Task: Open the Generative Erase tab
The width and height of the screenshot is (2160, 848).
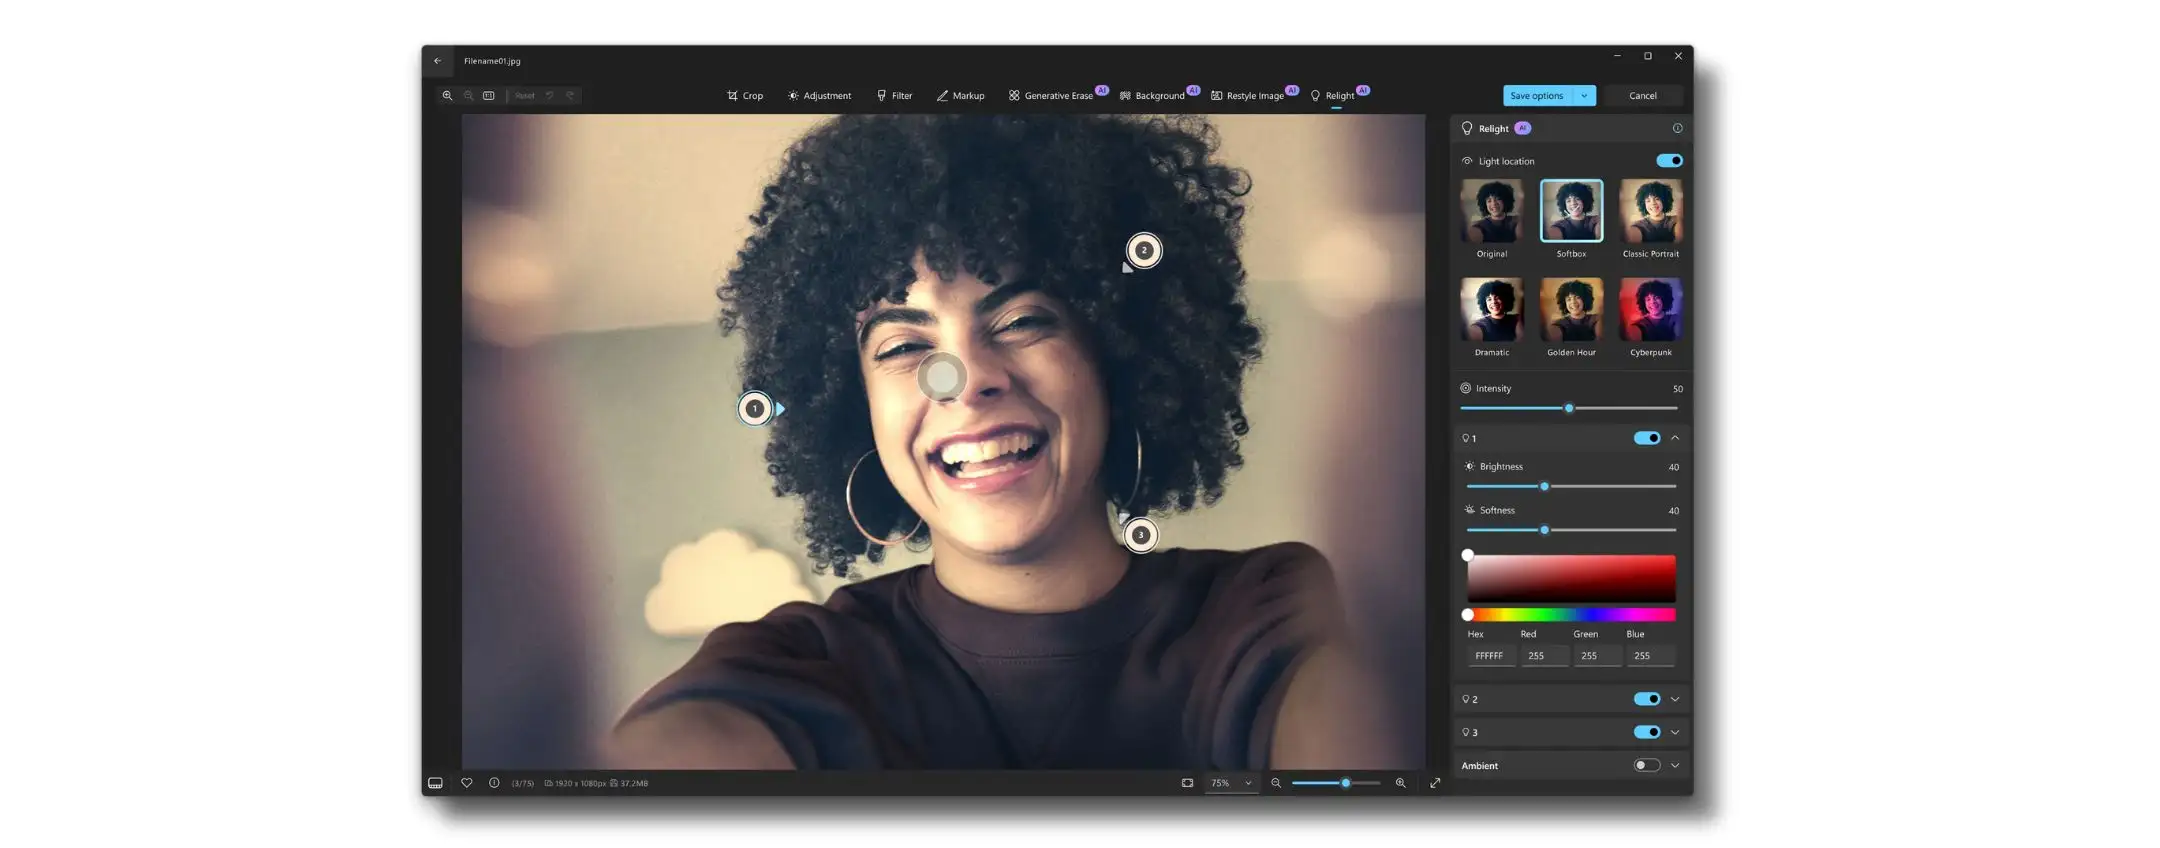Action: 1051,96
